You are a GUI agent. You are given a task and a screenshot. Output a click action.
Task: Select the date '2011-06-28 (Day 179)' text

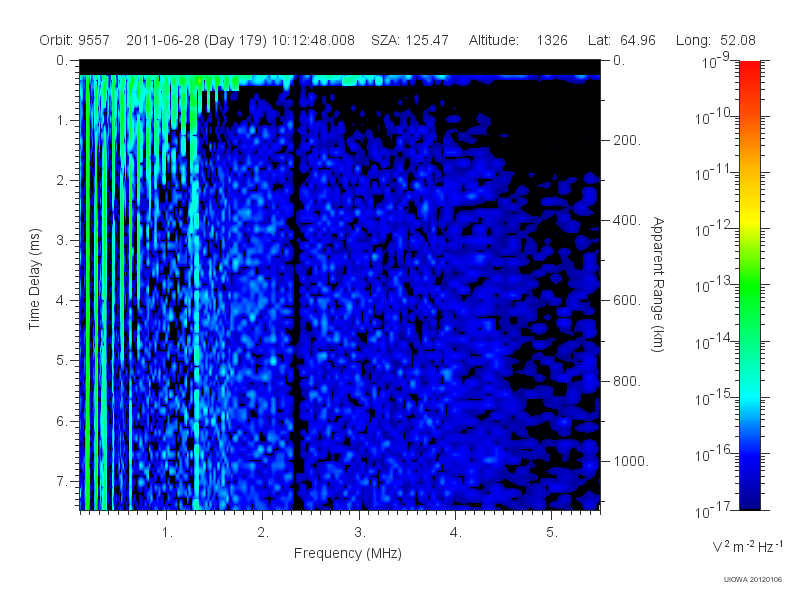196,40
